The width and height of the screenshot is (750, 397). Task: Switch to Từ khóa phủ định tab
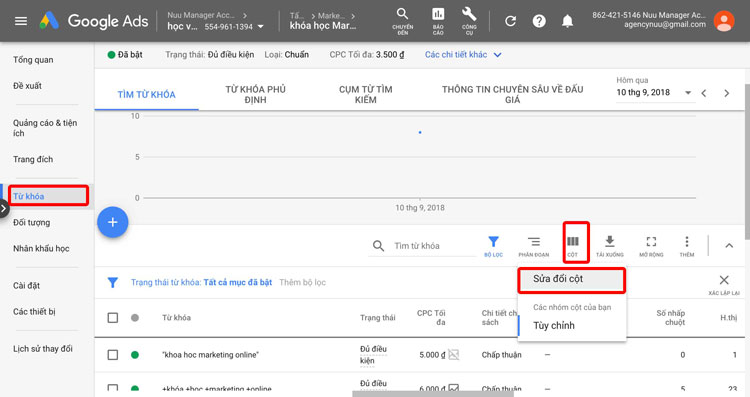255,94
